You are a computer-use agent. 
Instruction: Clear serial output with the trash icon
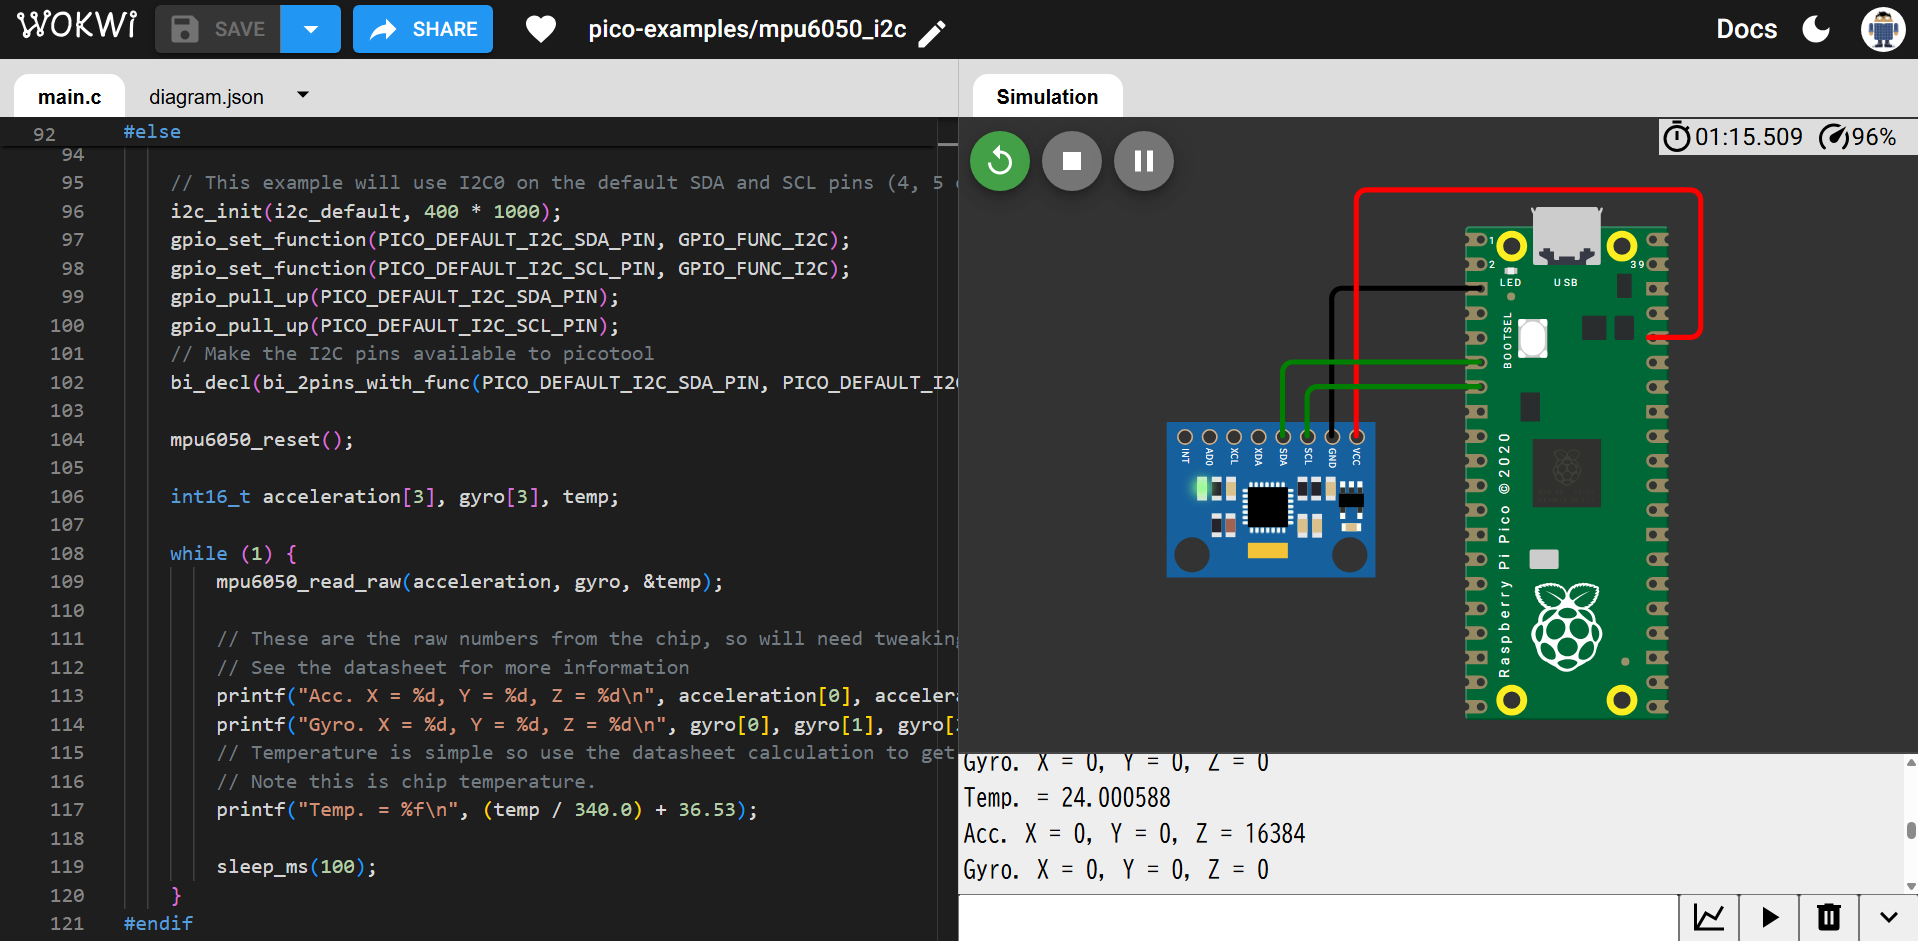pyautogui.click(x=1829, y=917)
